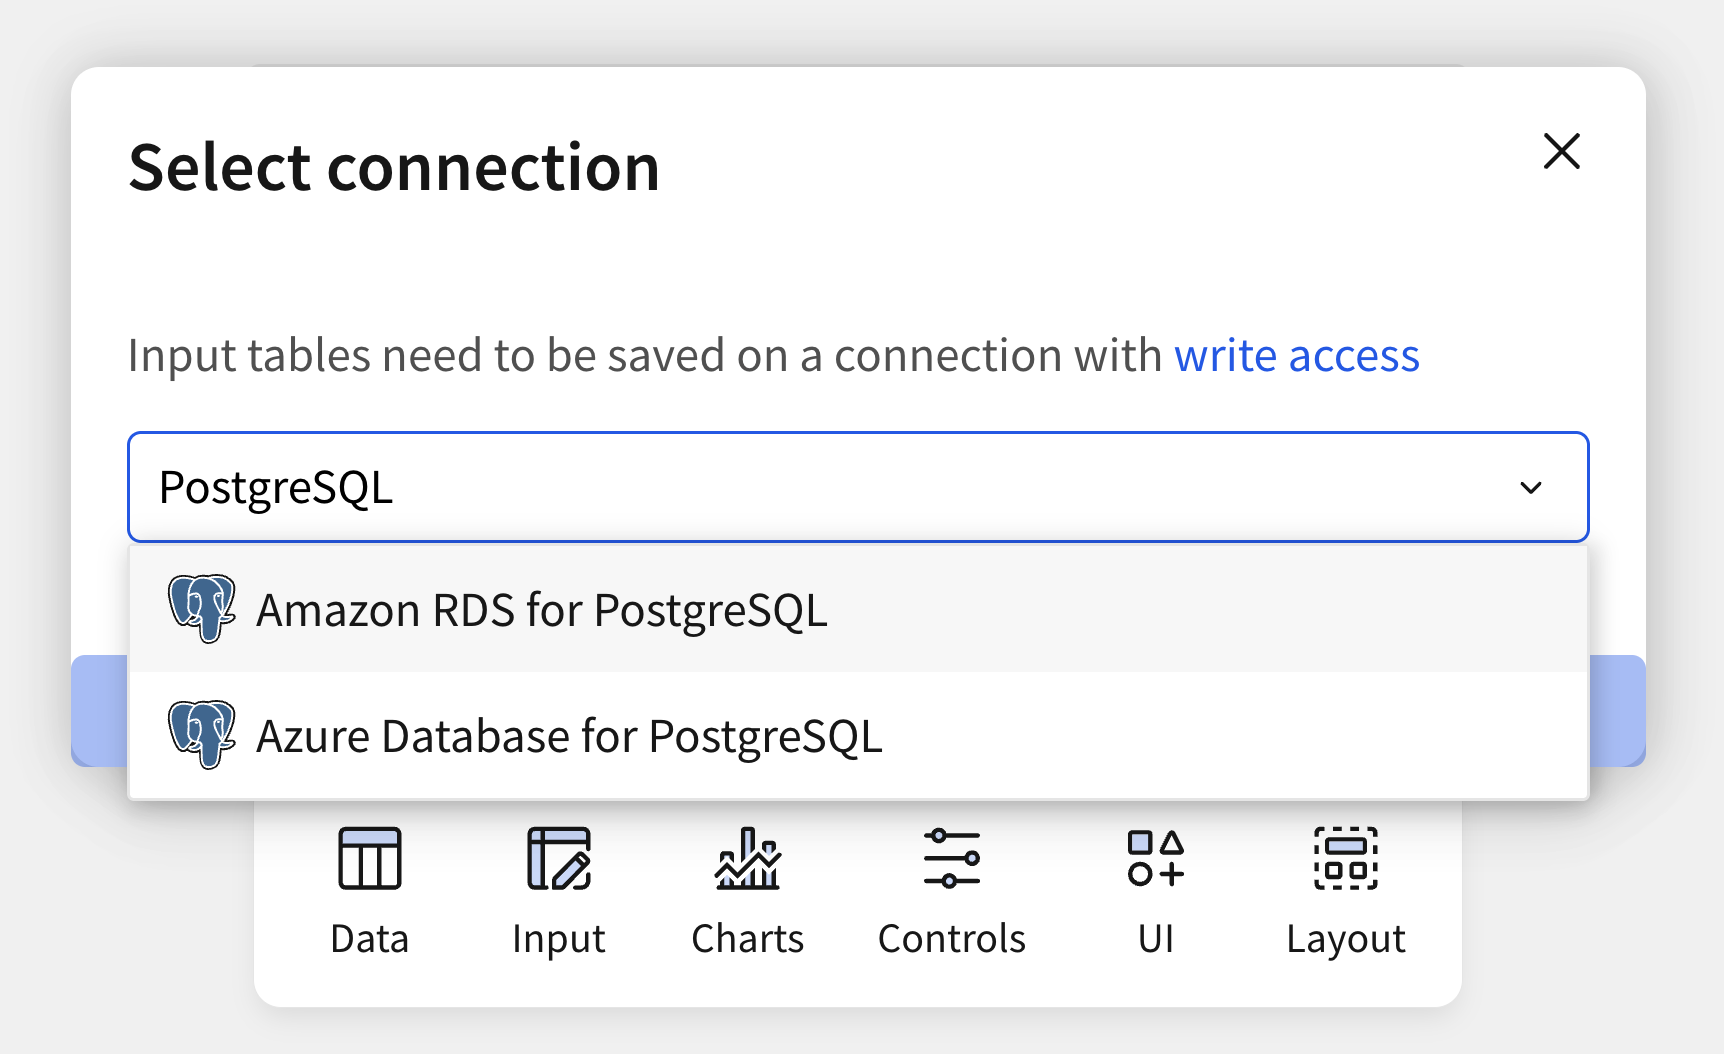Select the Data label in the element bar
This screenshot has height=1054, width=1724.
(x=370, y=939)
